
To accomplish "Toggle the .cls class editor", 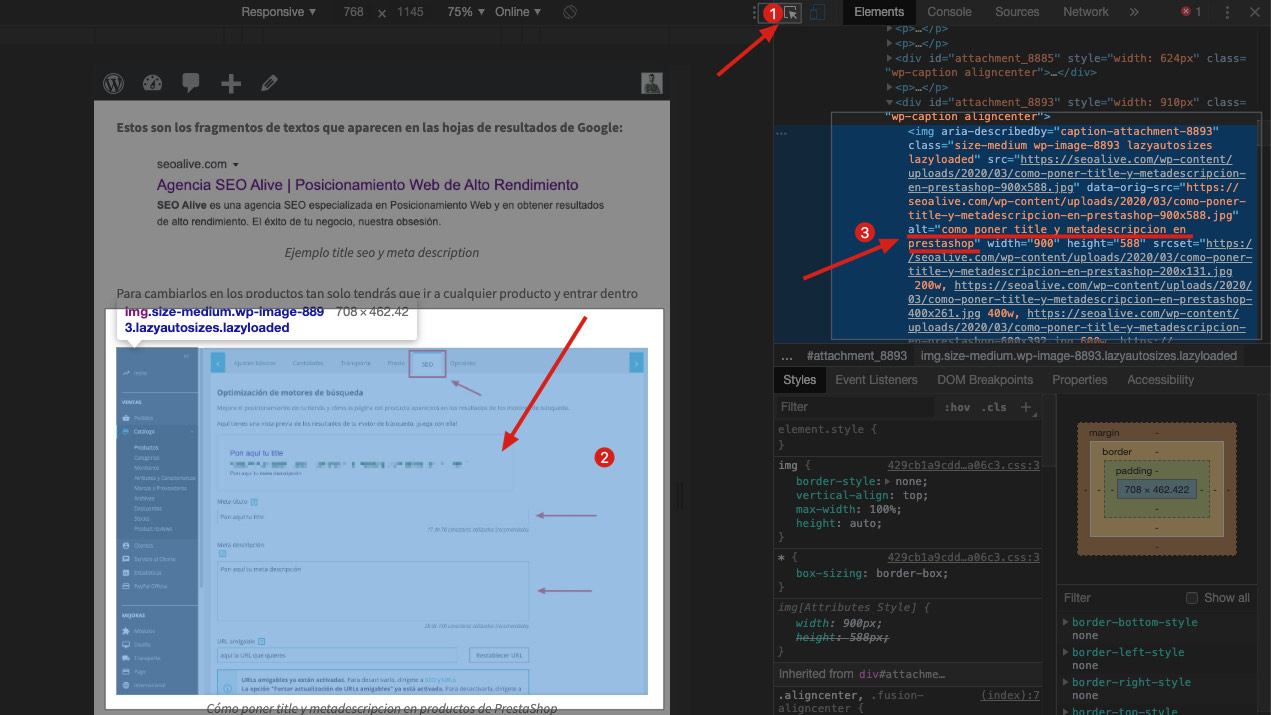I will click(x=993, y=407).
